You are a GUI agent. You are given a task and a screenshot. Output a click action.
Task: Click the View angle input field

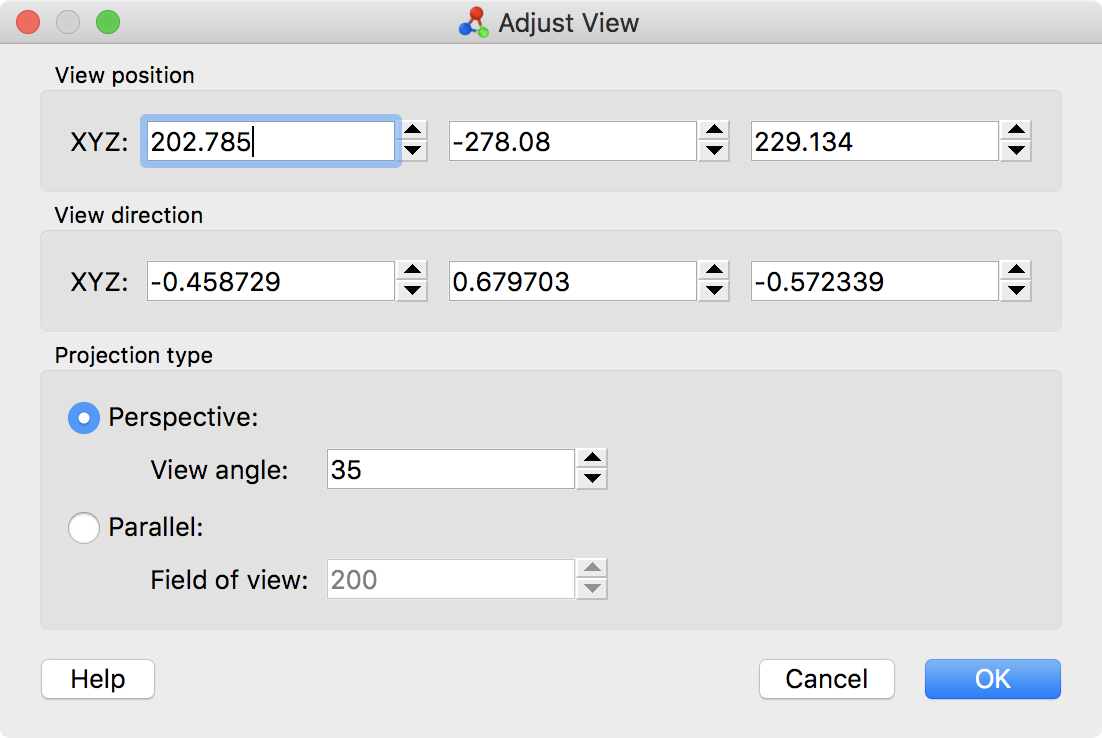coord(450,469)
